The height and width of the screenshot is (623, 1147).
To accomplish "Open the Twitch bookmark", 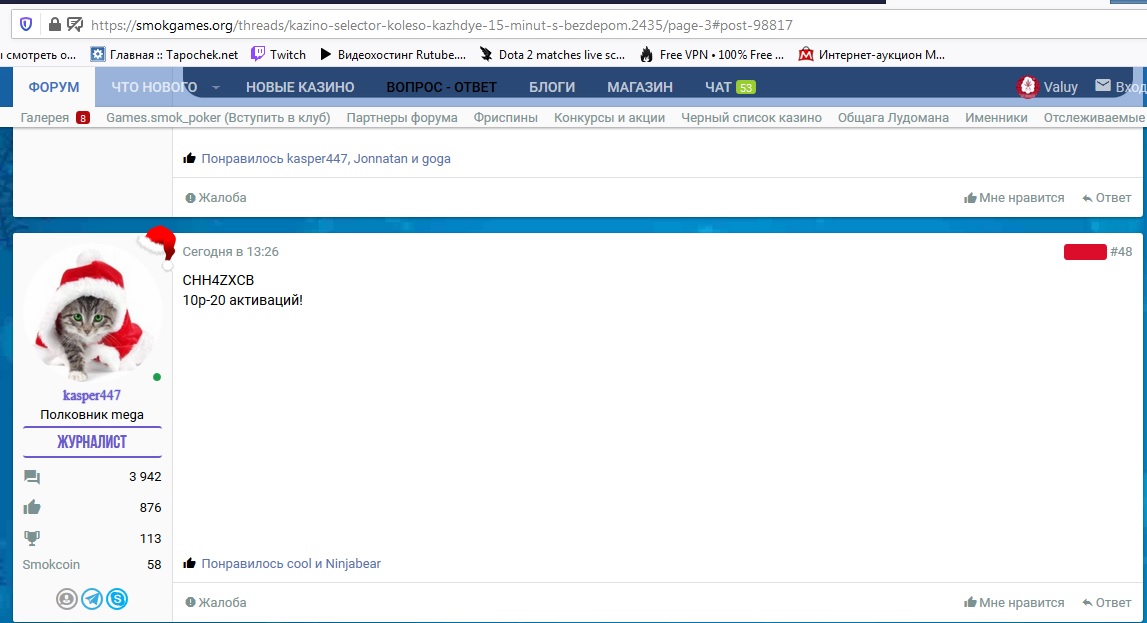I will click(x=278, y=55).
